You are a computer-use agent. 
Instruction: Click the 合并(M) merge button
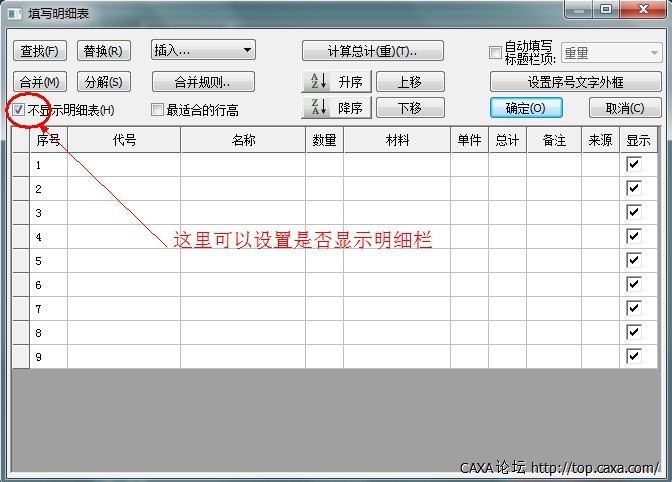click(x=39, y=81)
